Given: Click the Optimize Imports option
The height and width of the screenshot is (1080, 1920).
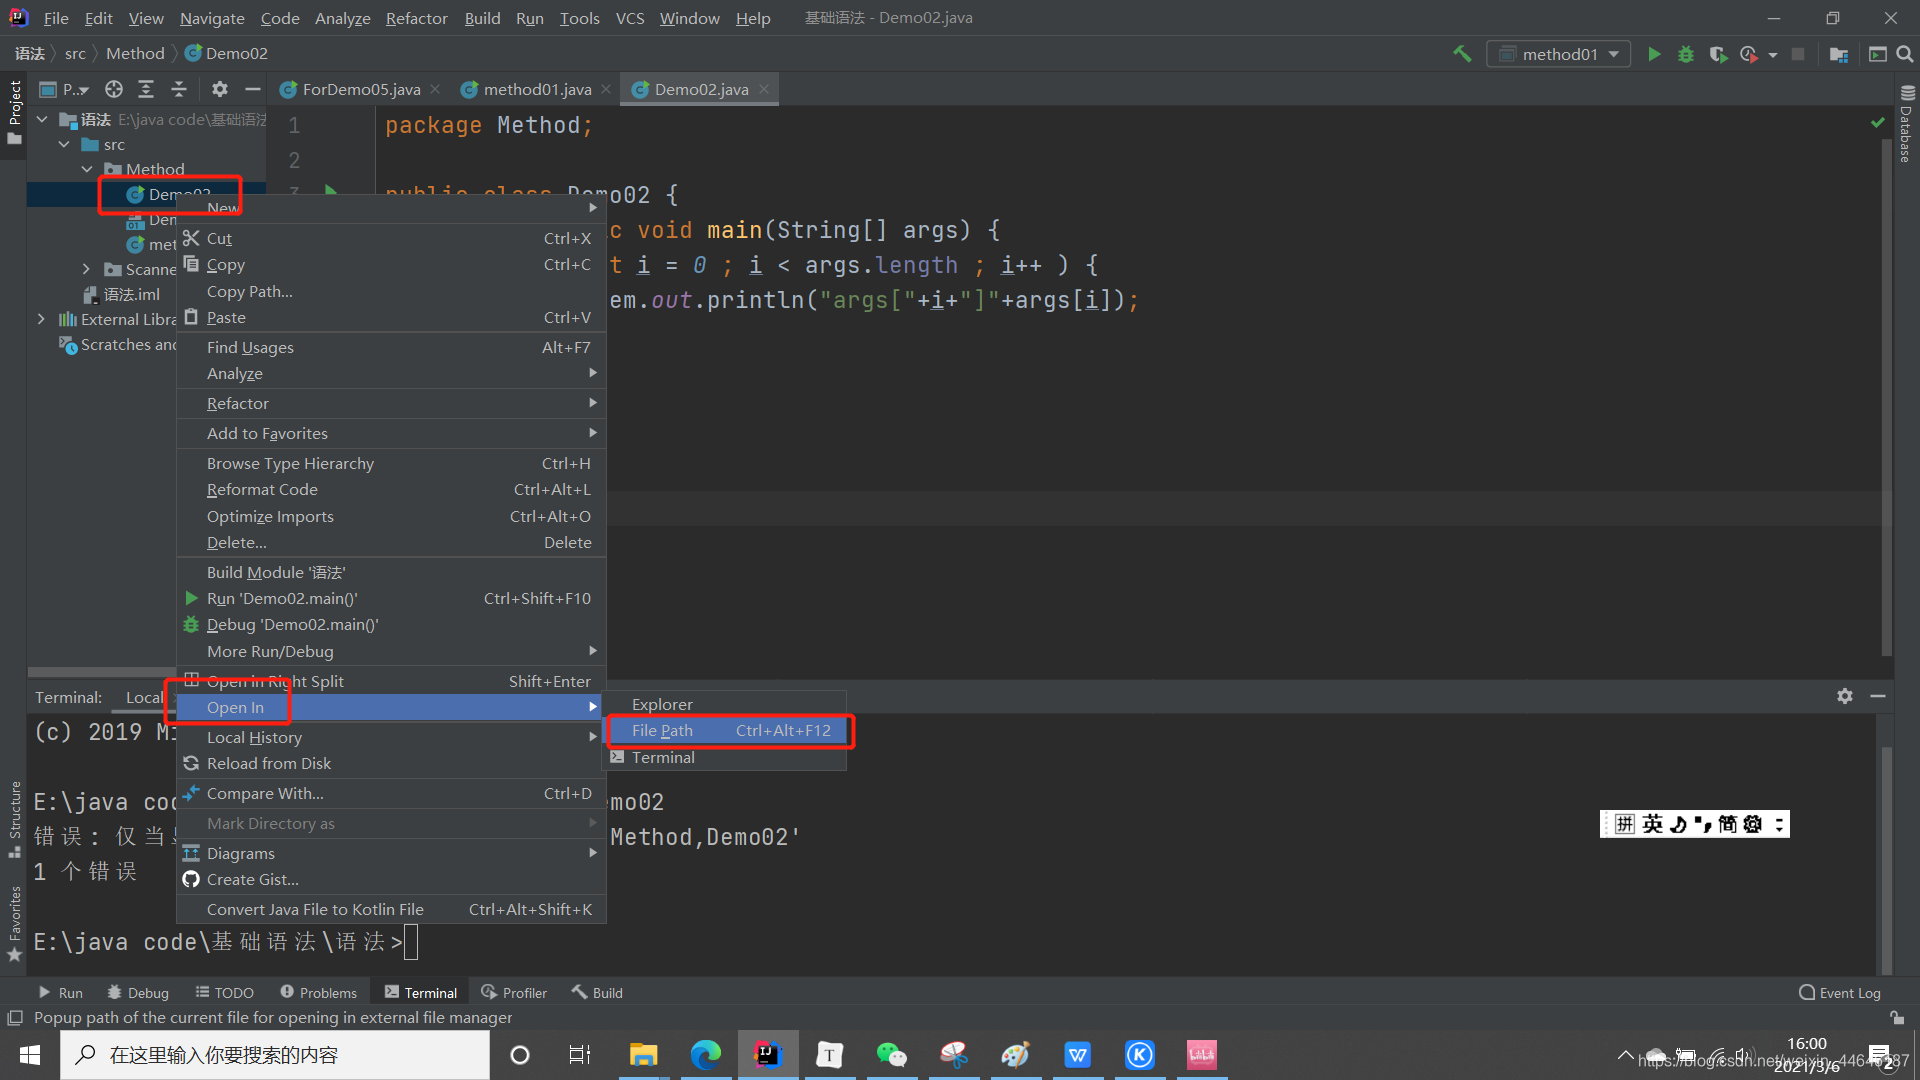Looking at the screenshot, I should (x=269, y=516).
